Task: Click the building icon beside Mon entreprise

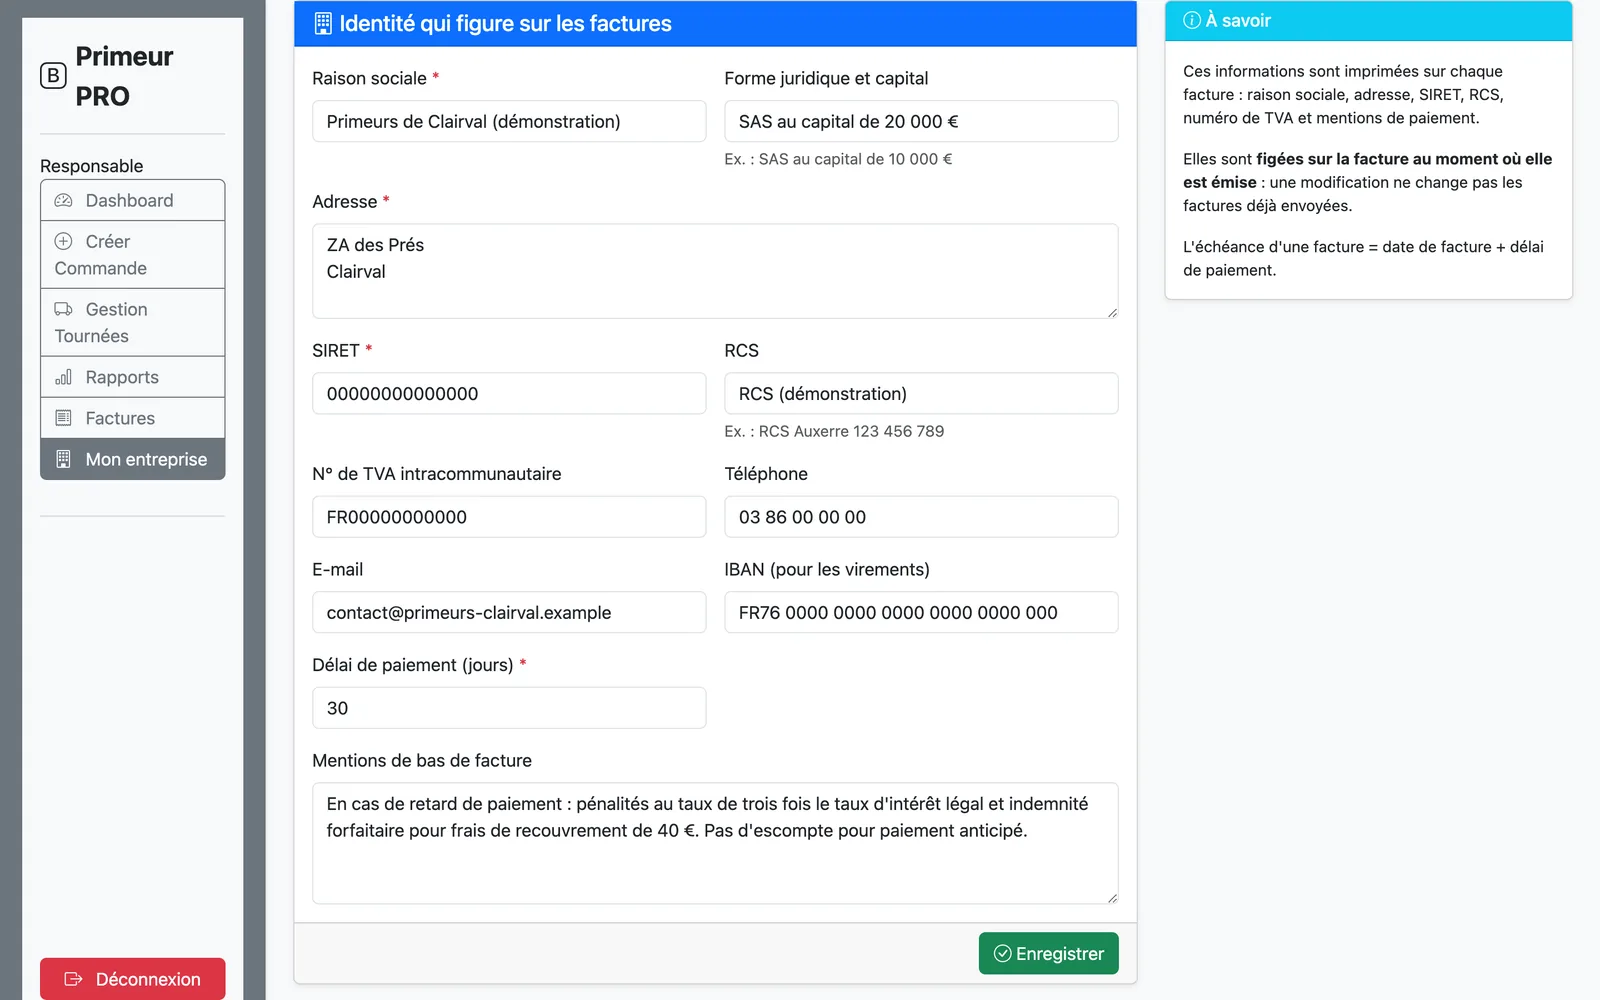Action: coord(63,459)
